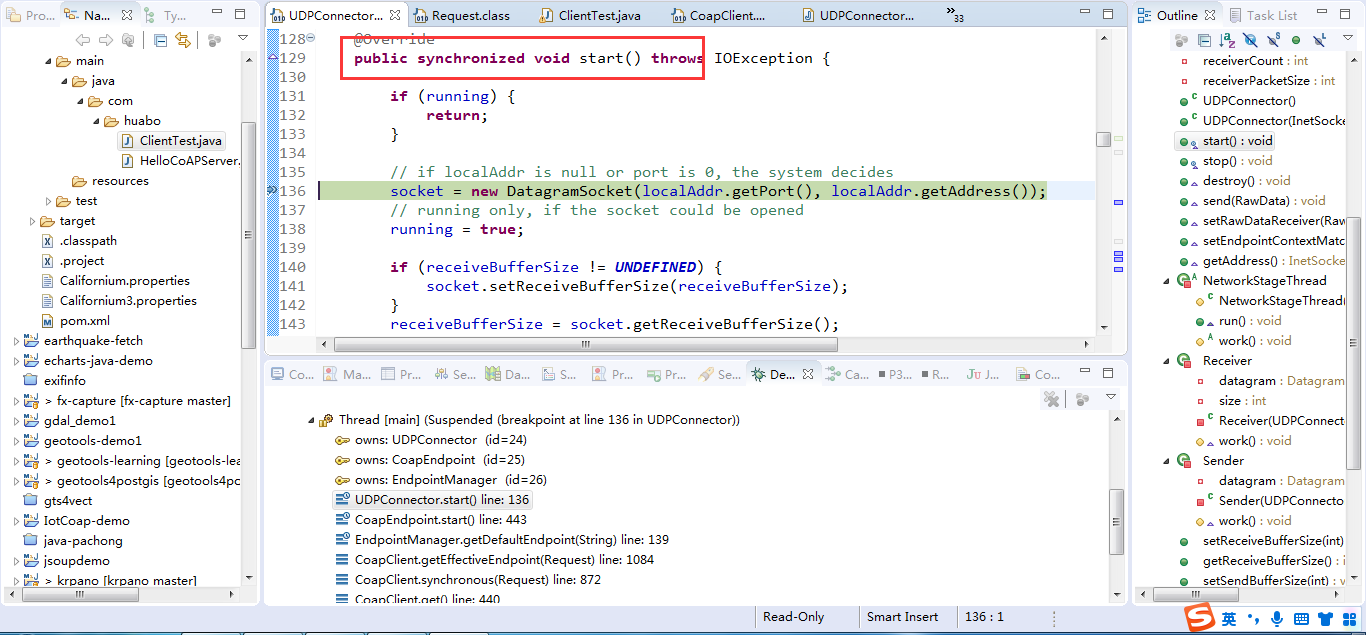1366x635 pixels.
Task: Toggle Hide Local Types in Outline
Action: (x=1319, y=40)
